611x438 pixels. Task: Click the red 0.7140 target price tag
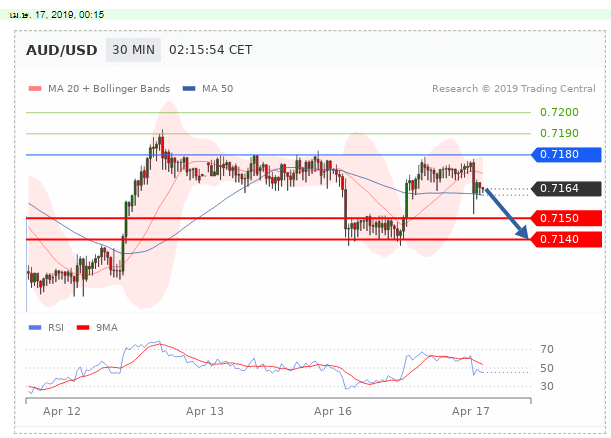point(567,239)
